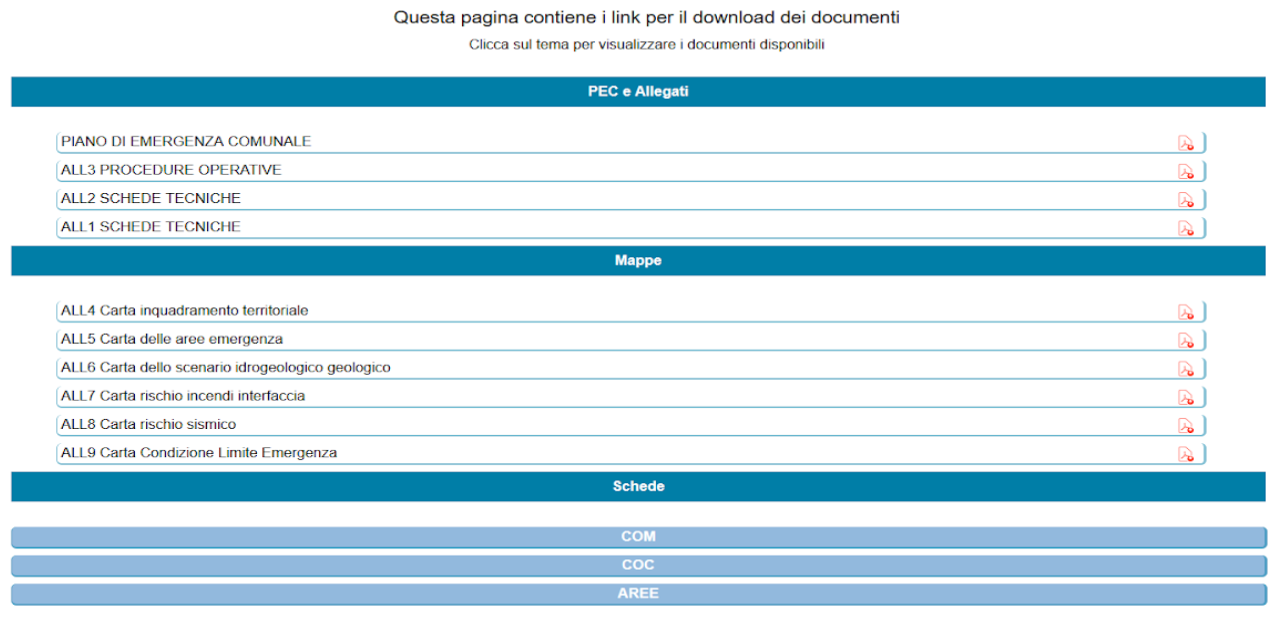Click PDF icon beside ALL5 Carta aree emergenza
Screen dimensions: 1282x617
click(1186, 340)
